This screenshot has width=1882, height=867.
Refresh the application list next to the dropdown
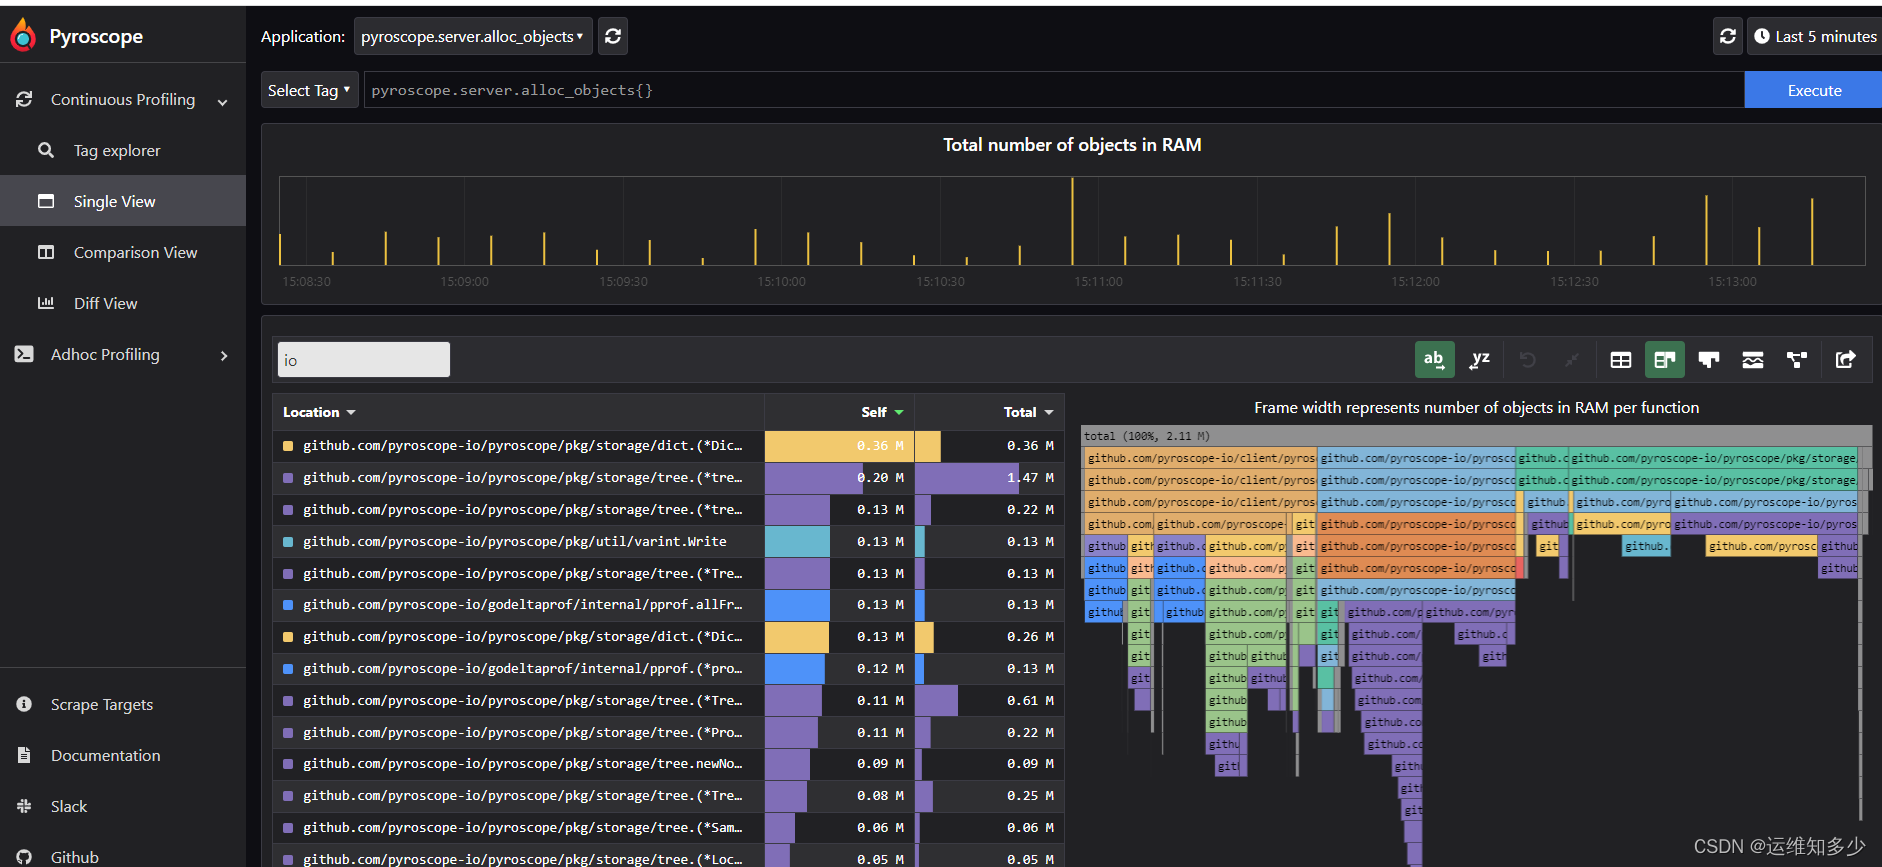click(613, 36)
